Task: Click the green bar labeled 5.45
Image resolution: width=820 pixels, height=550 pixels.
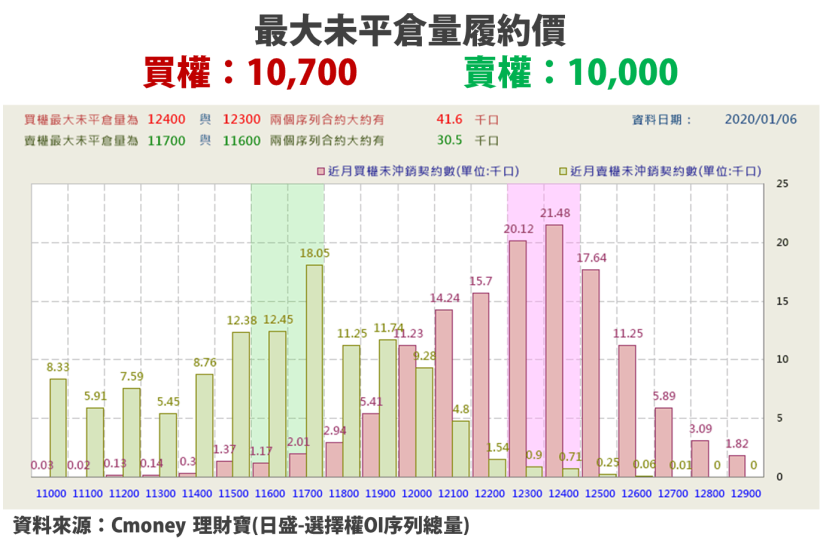Action: coord(168,445)
